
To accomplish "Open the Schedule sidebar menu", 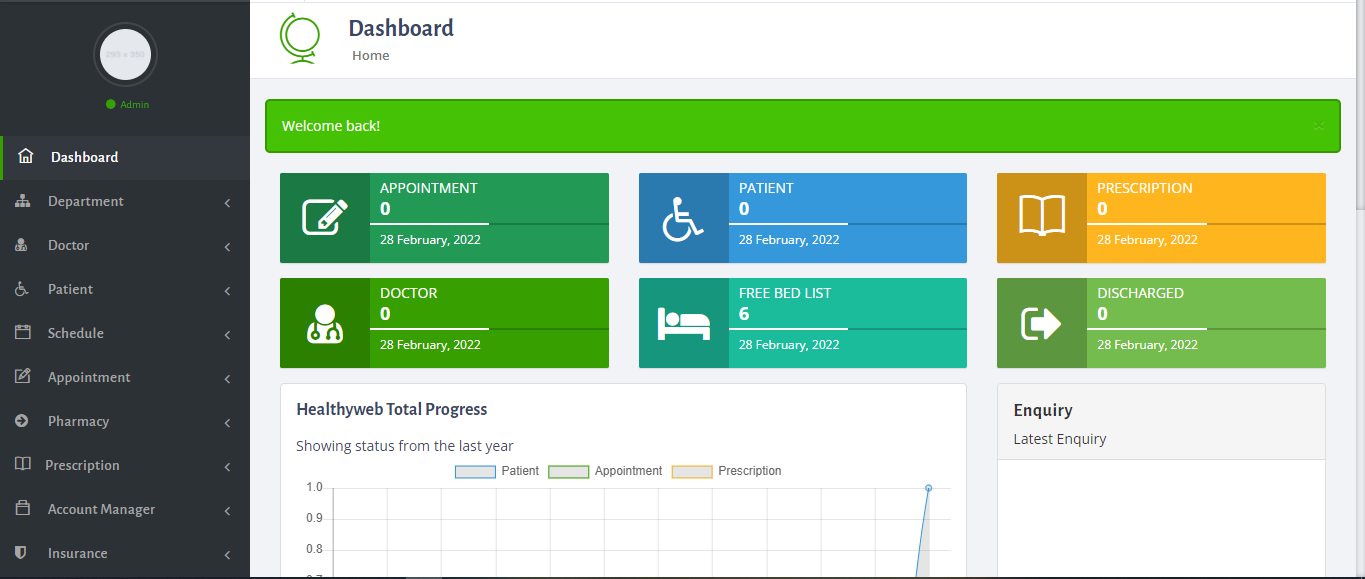I will coord(75,333).
